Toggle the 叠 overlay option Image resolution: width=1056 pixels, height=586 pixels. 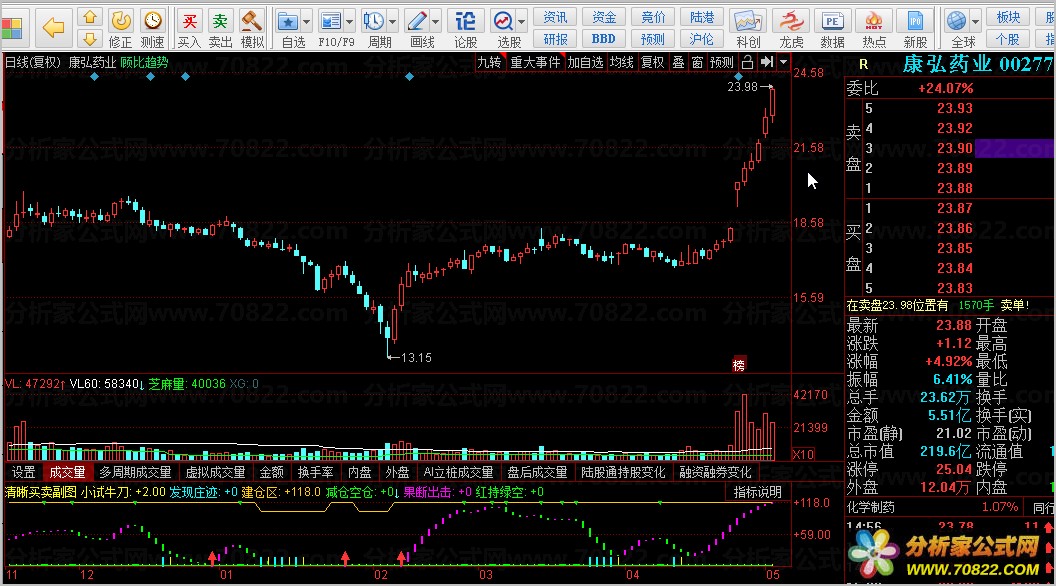(x=678, y=62)
